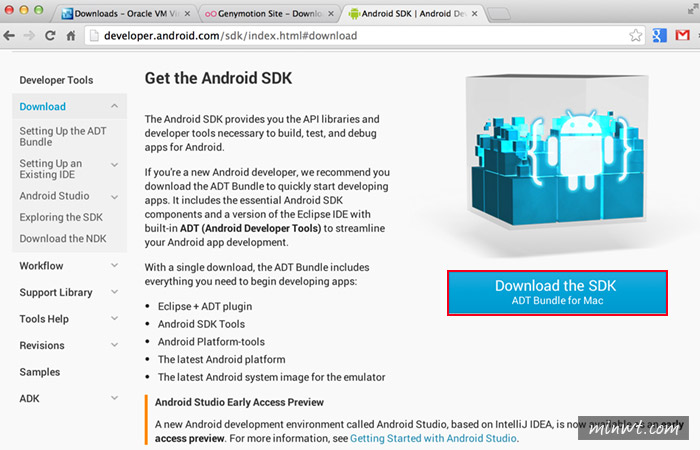The height and width of the screenshot is (450, 700).
Task: Reload the page with refresh icon
Action: click(x=50, y=36)
